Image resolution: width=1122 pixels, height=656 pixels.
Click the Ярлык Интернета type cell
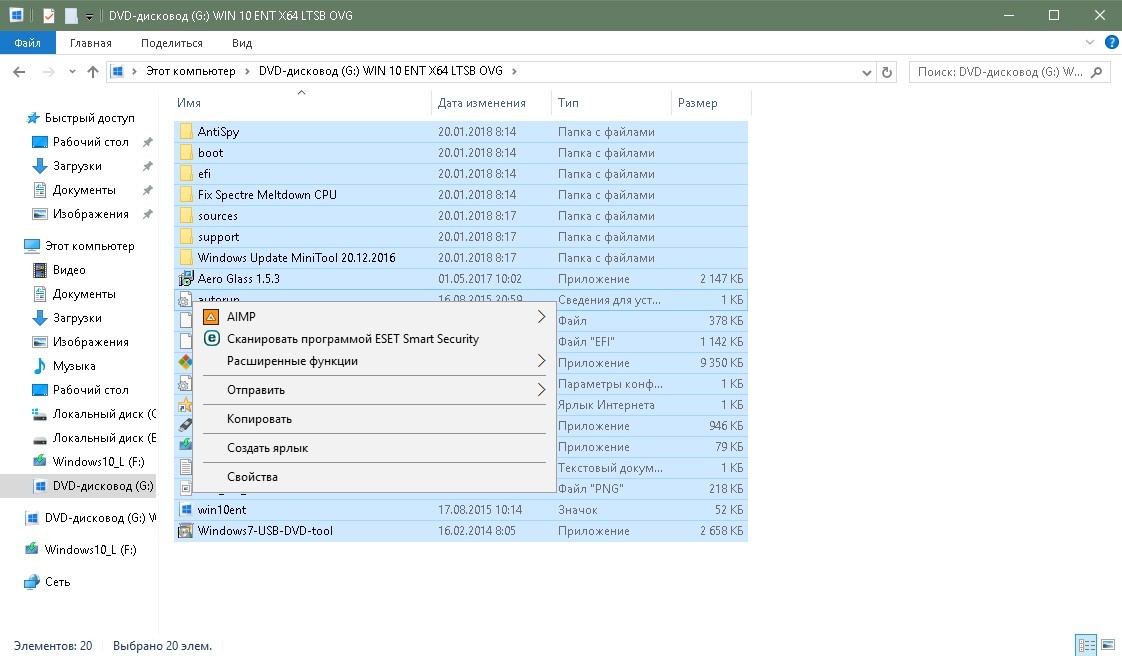tap(605, 405)
